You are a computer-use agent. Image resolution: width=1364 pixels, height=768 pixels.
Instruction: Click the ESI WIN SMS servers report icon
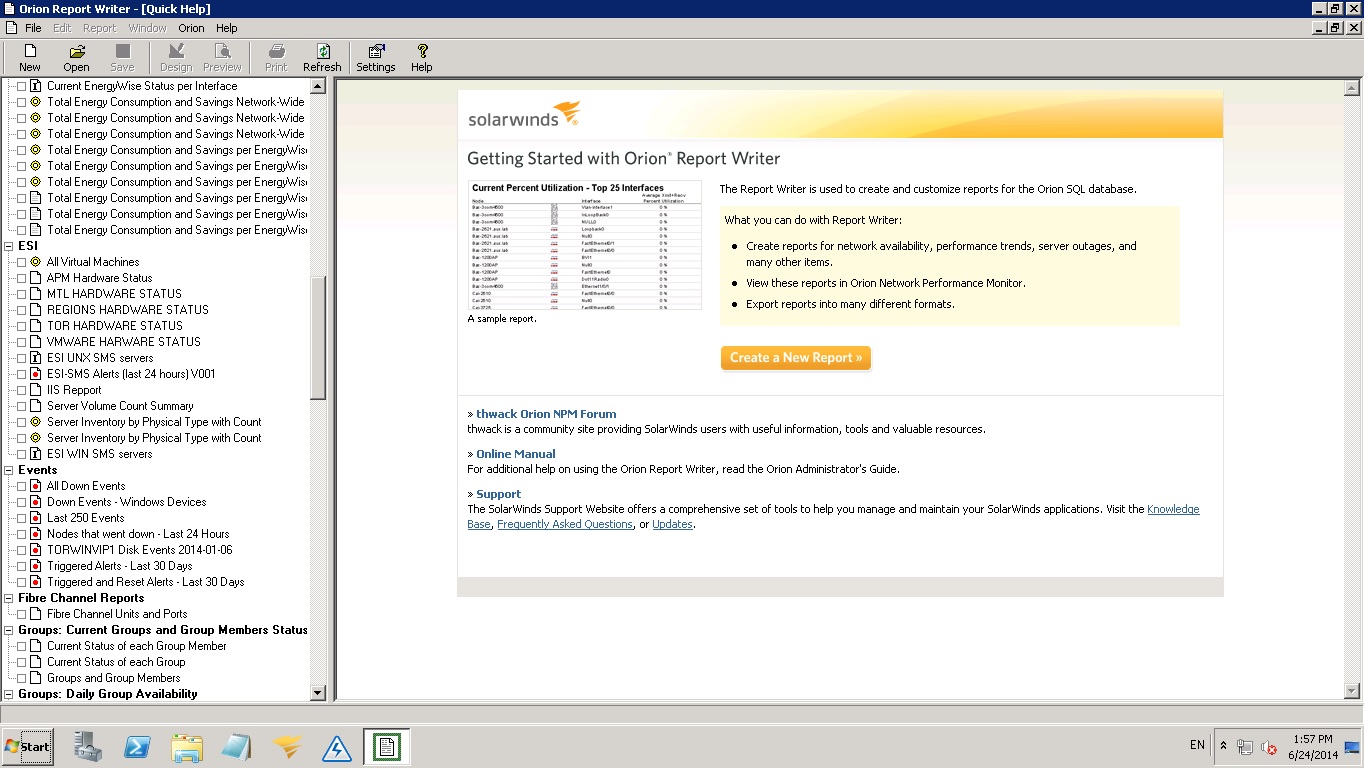35,454
